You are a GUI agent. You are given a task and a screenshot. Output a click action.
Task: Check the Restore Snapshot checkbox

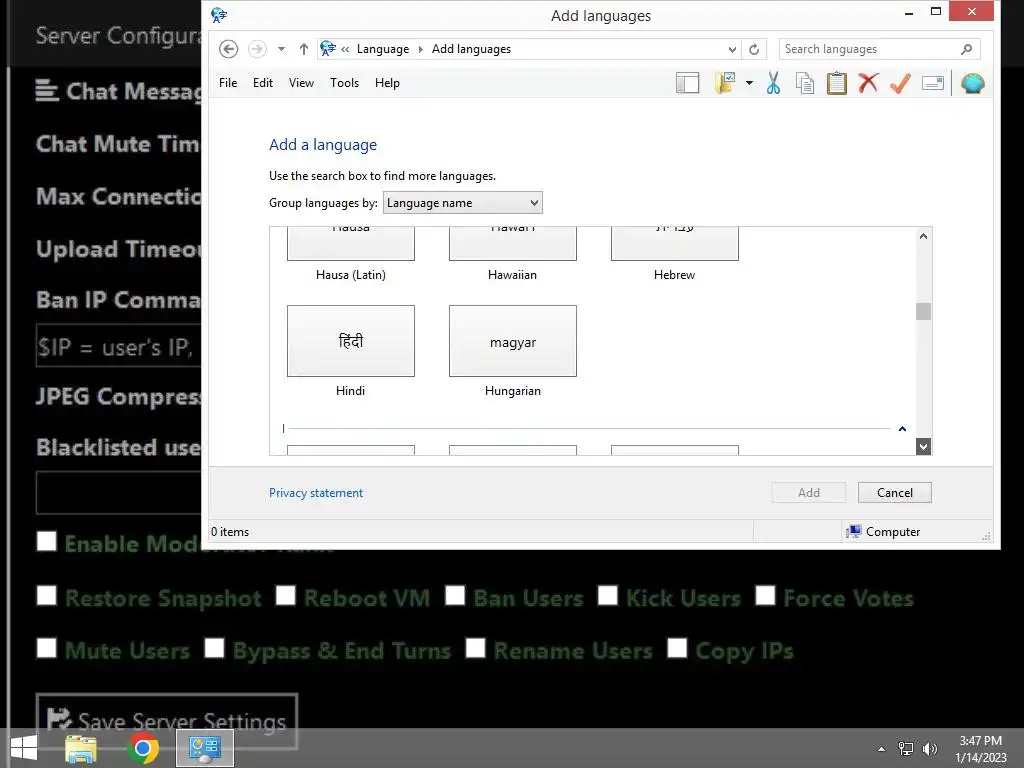pos(47,596)
